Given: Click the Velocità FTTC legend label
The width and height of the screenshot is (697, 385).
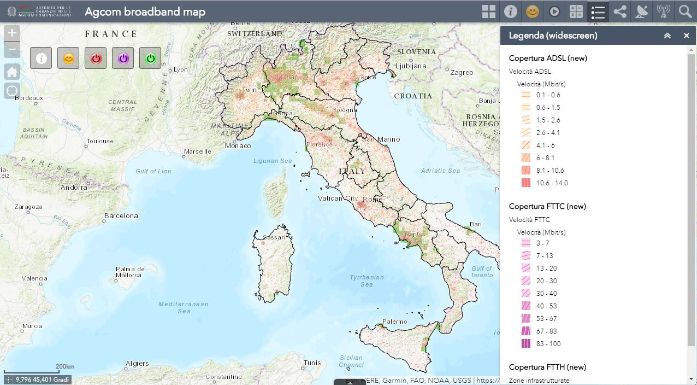Looking at the screenshot, I should tap(529, 220).
